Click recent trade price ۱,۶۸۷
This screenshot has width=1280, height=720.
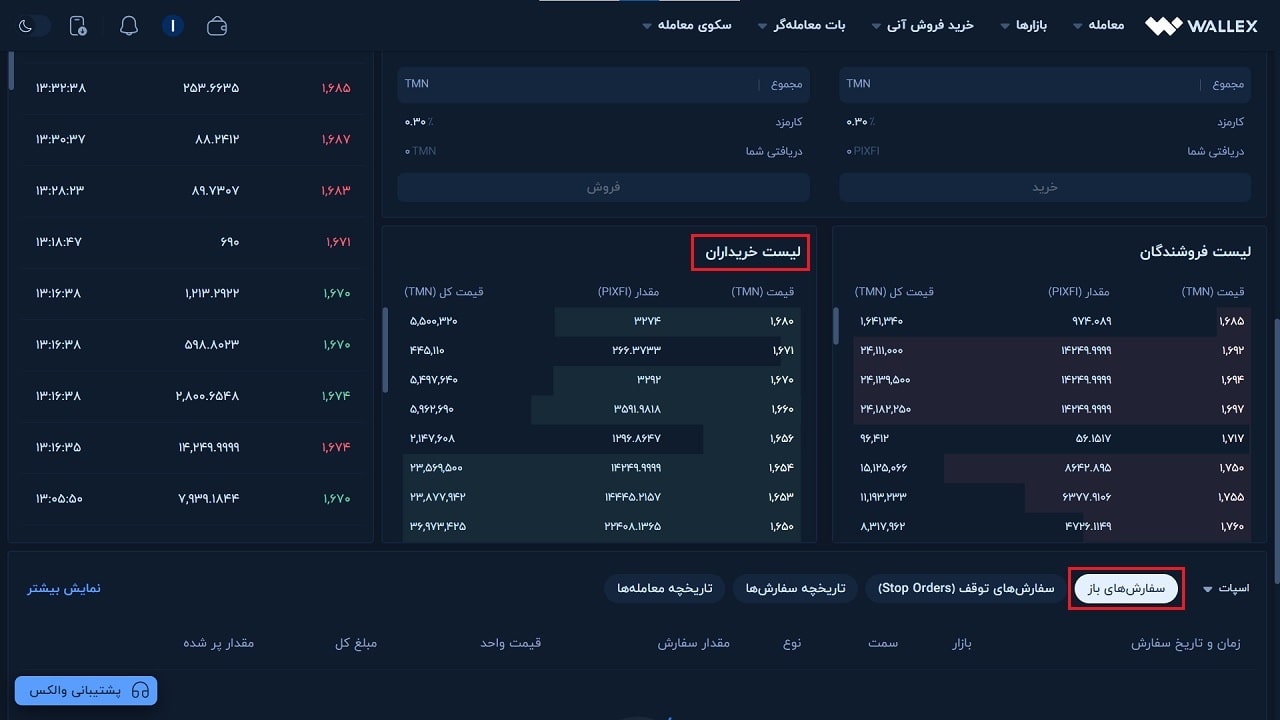(x=336, y=139)
